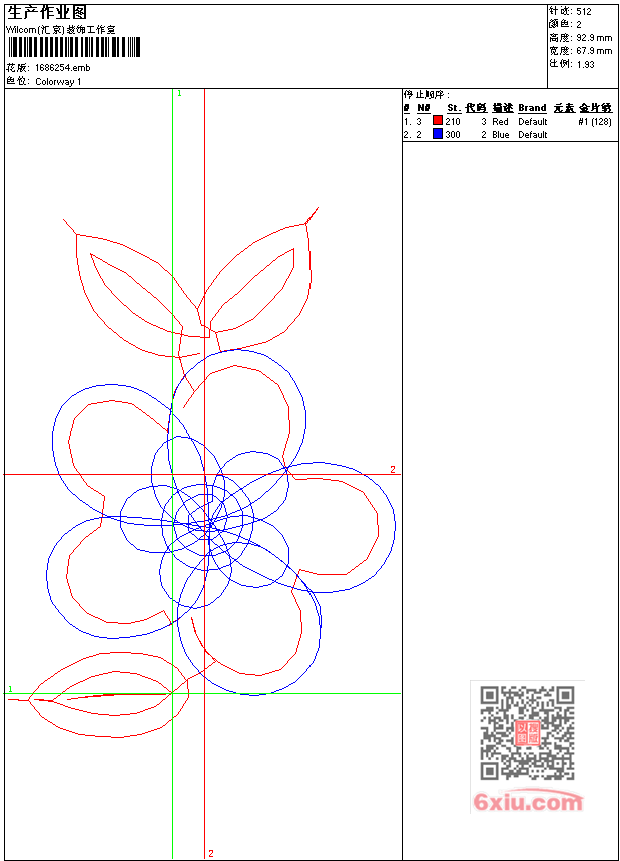Click the red '2' marker ending the horizontal line
This screenshot has width=620, height=861.
(393, 469)
